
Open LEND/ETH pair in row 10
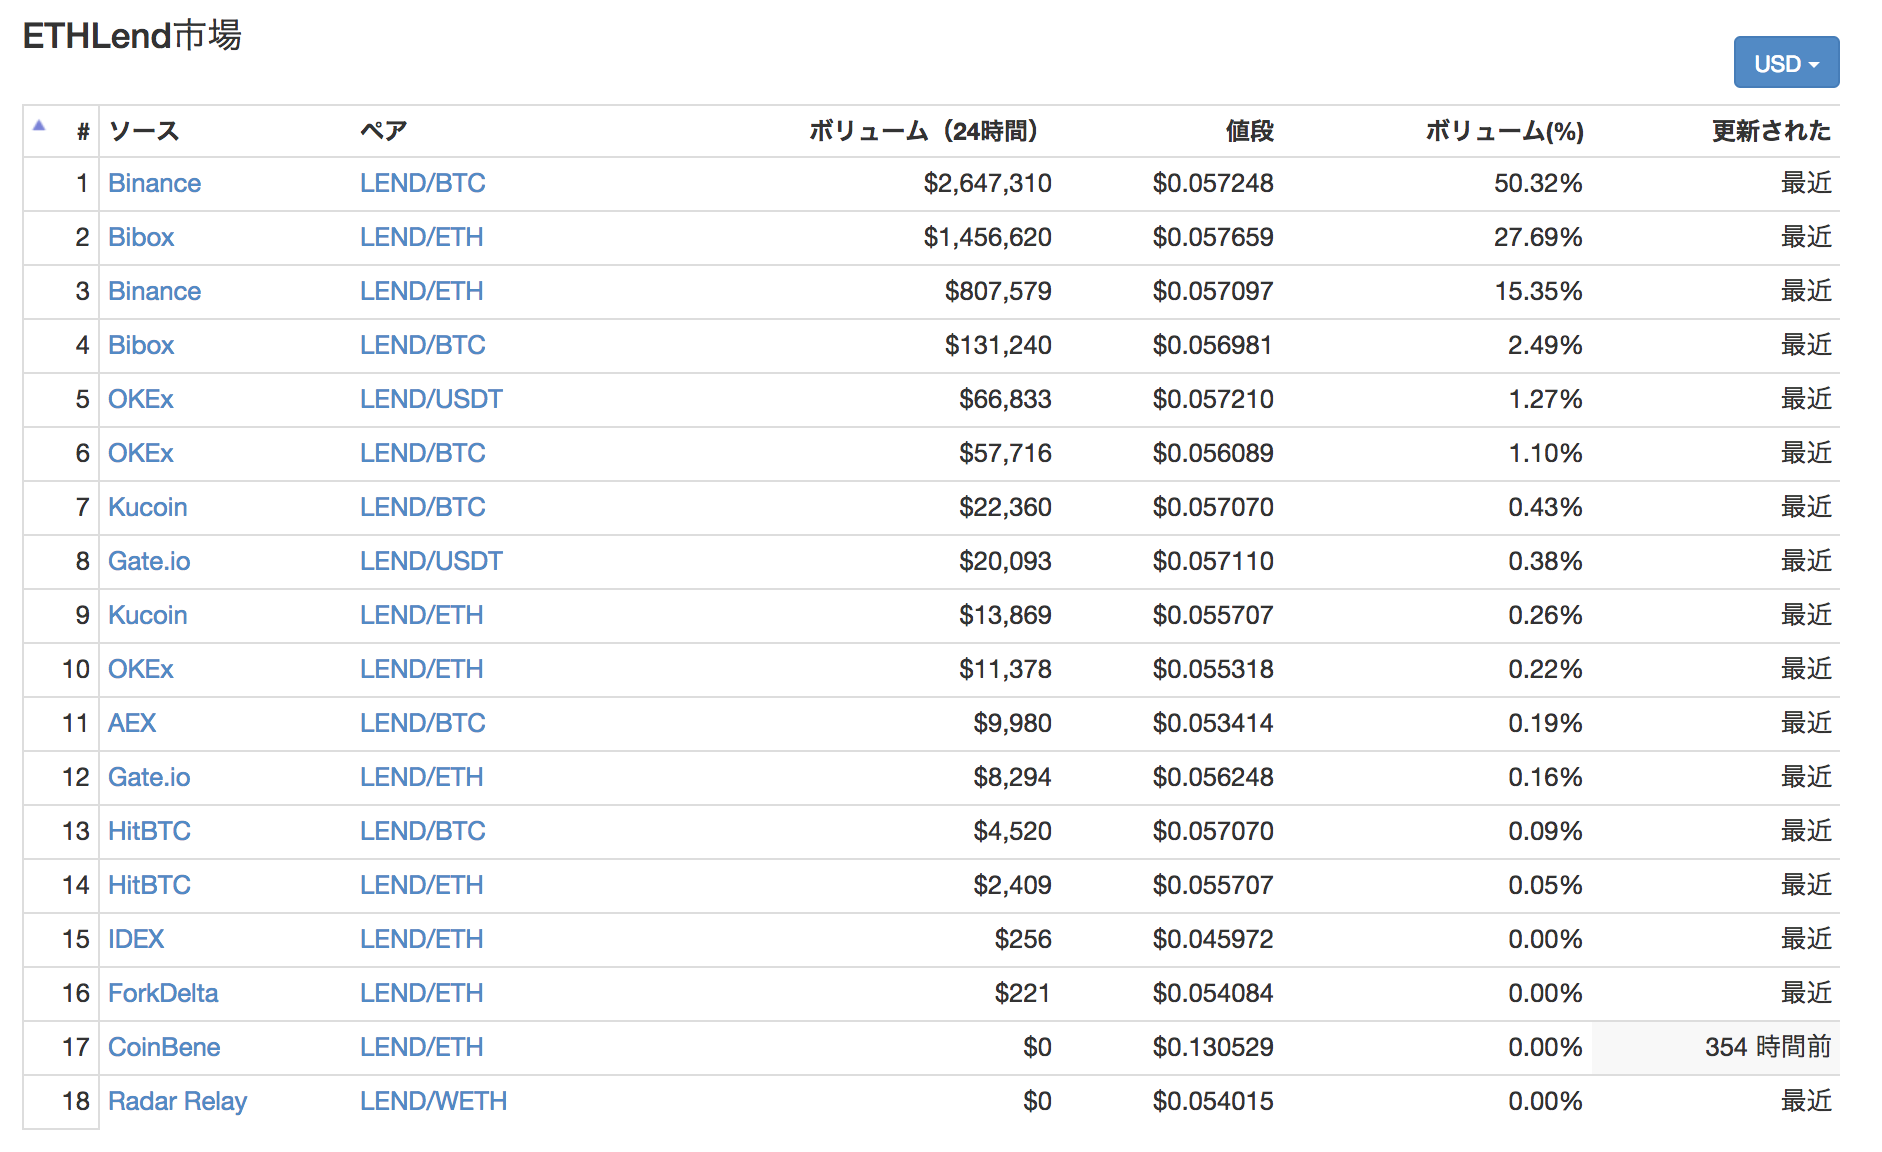pos(421,669)
